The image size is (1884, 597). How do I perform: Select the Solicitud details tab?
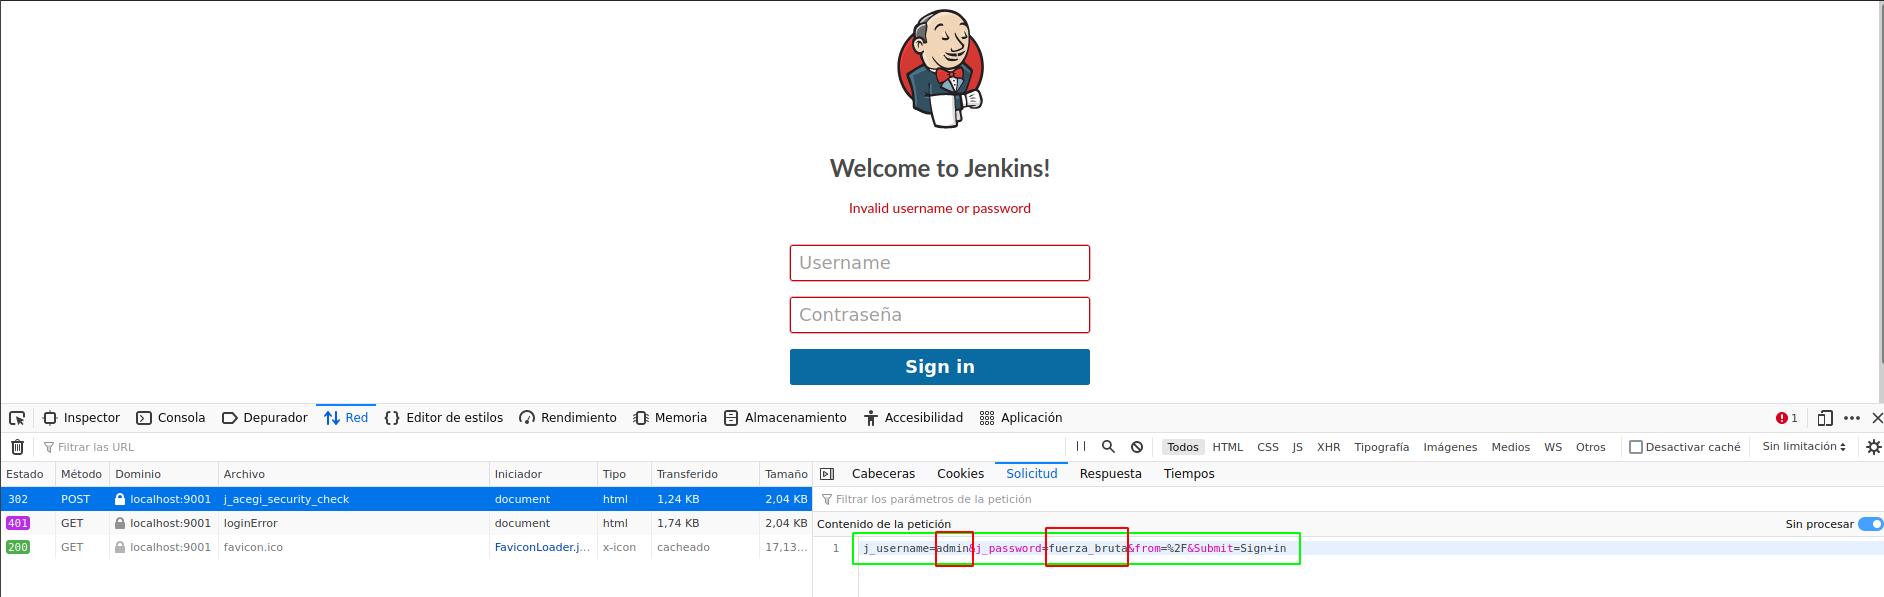[x=1032, y=474]
